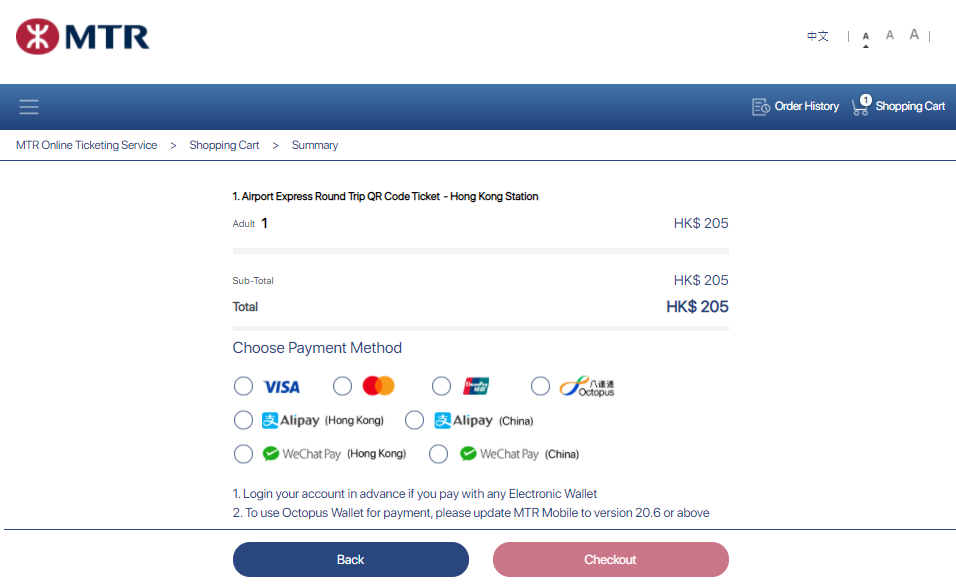The height and width of the screenshot is (588, 956).
Task: Go back via Shopping Cart breadcrumb
Action: click(x=224, y=145)
